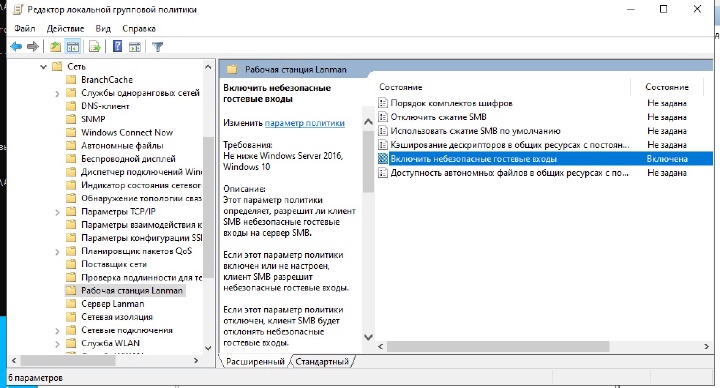Expand Службы одноранговых сетей node

click(57, 93)
